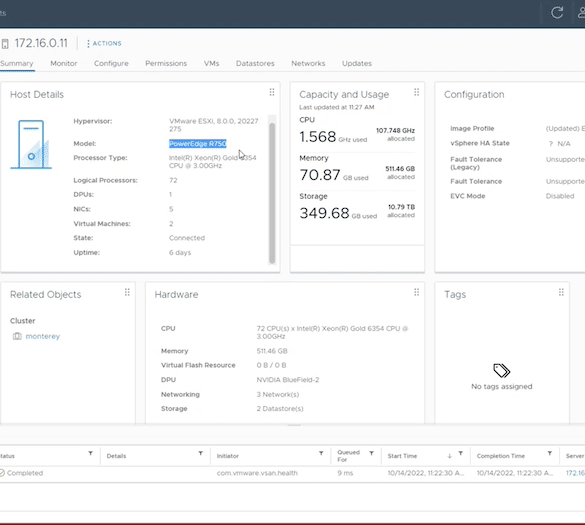Click the 2 Datastore(s) value
585x525 pixels.
point(280,409)
